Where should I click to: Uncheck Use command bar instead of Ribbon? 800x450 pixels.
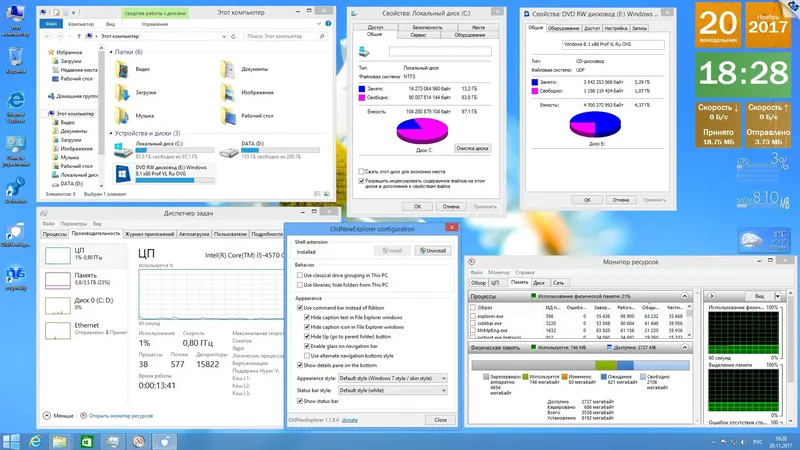(x=300, y=308)
